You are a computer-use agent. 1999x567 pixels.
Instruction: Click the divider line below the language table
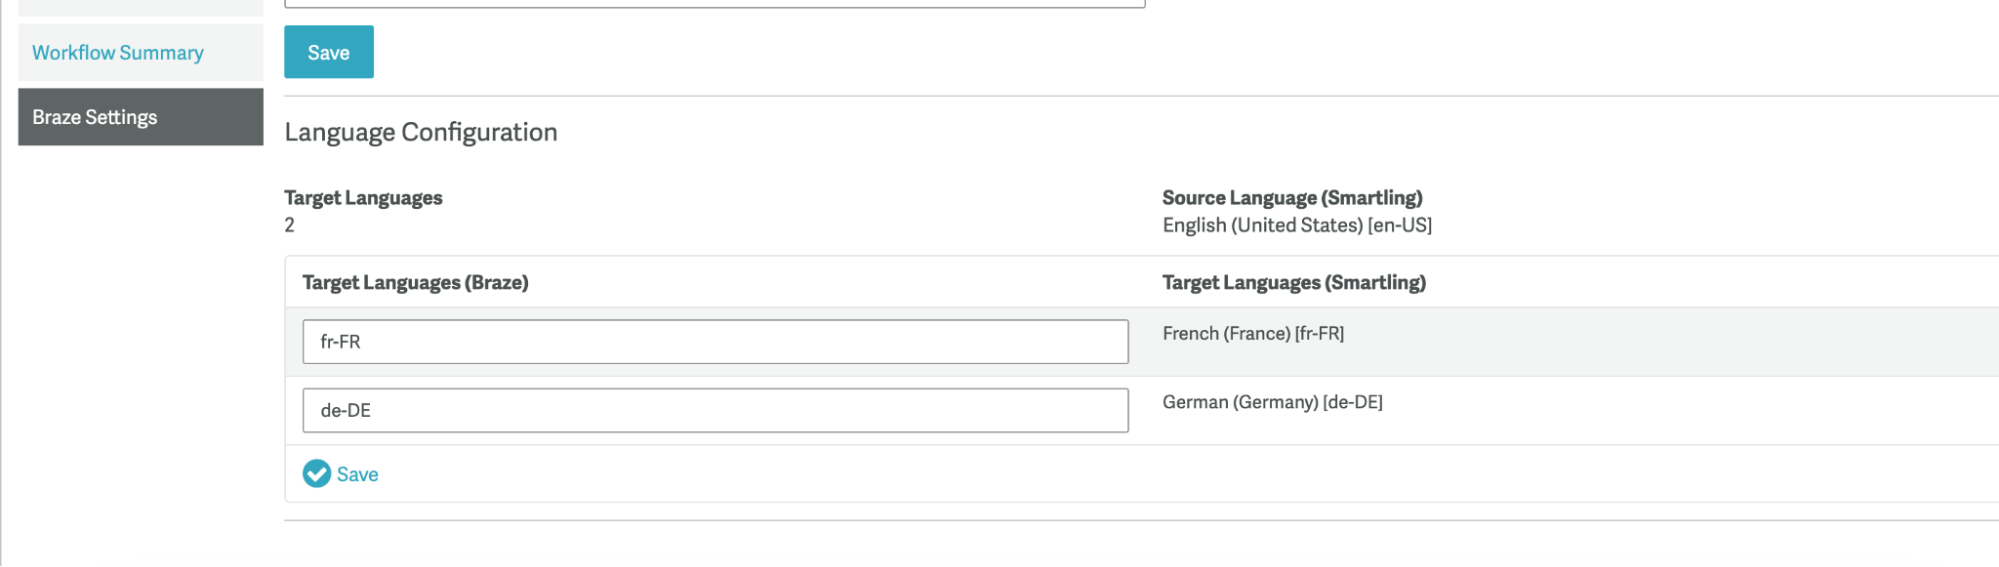(1140, 520)
